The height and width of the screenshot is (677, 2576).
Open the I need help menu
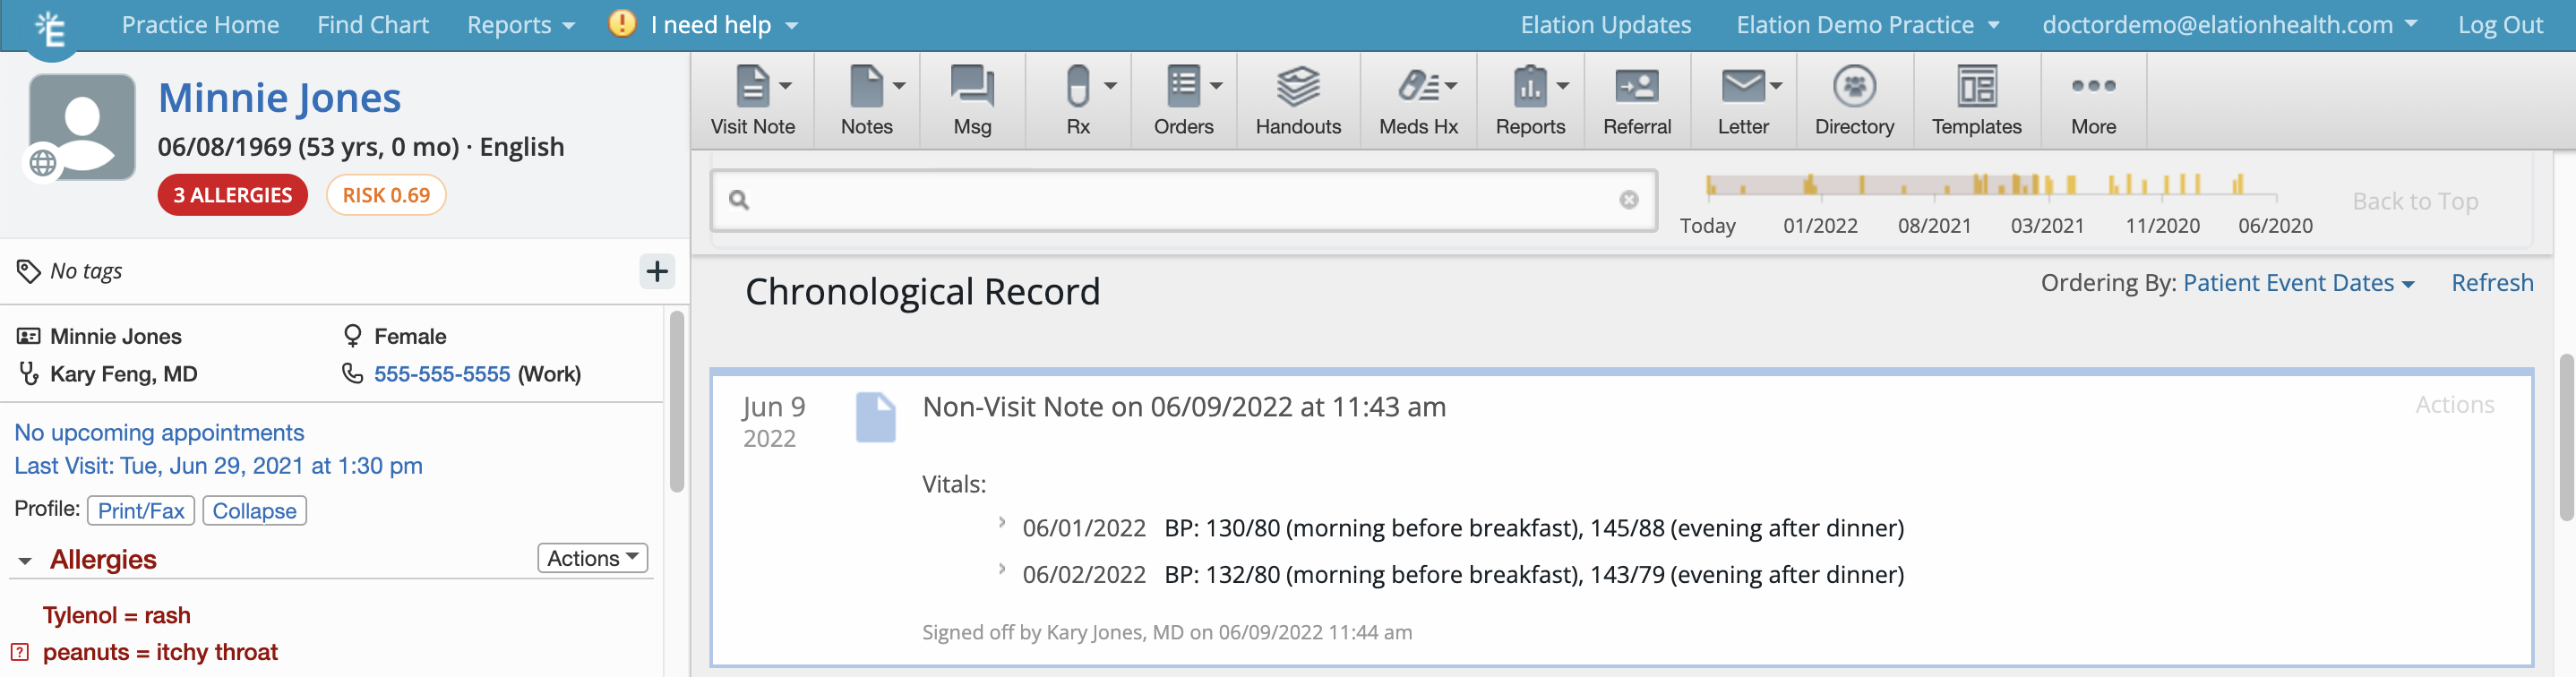click(x=724, y=25)
